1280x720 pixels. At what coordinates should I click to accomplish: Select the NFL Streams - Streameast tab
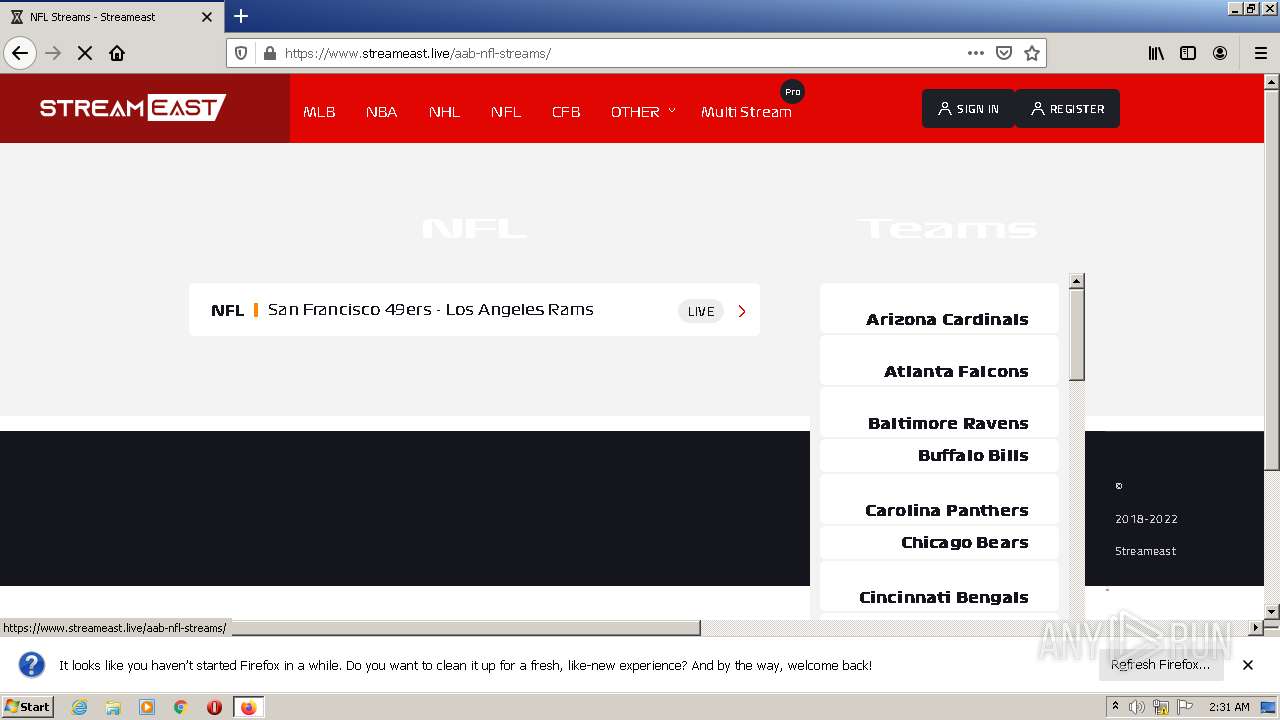point(112,17)
